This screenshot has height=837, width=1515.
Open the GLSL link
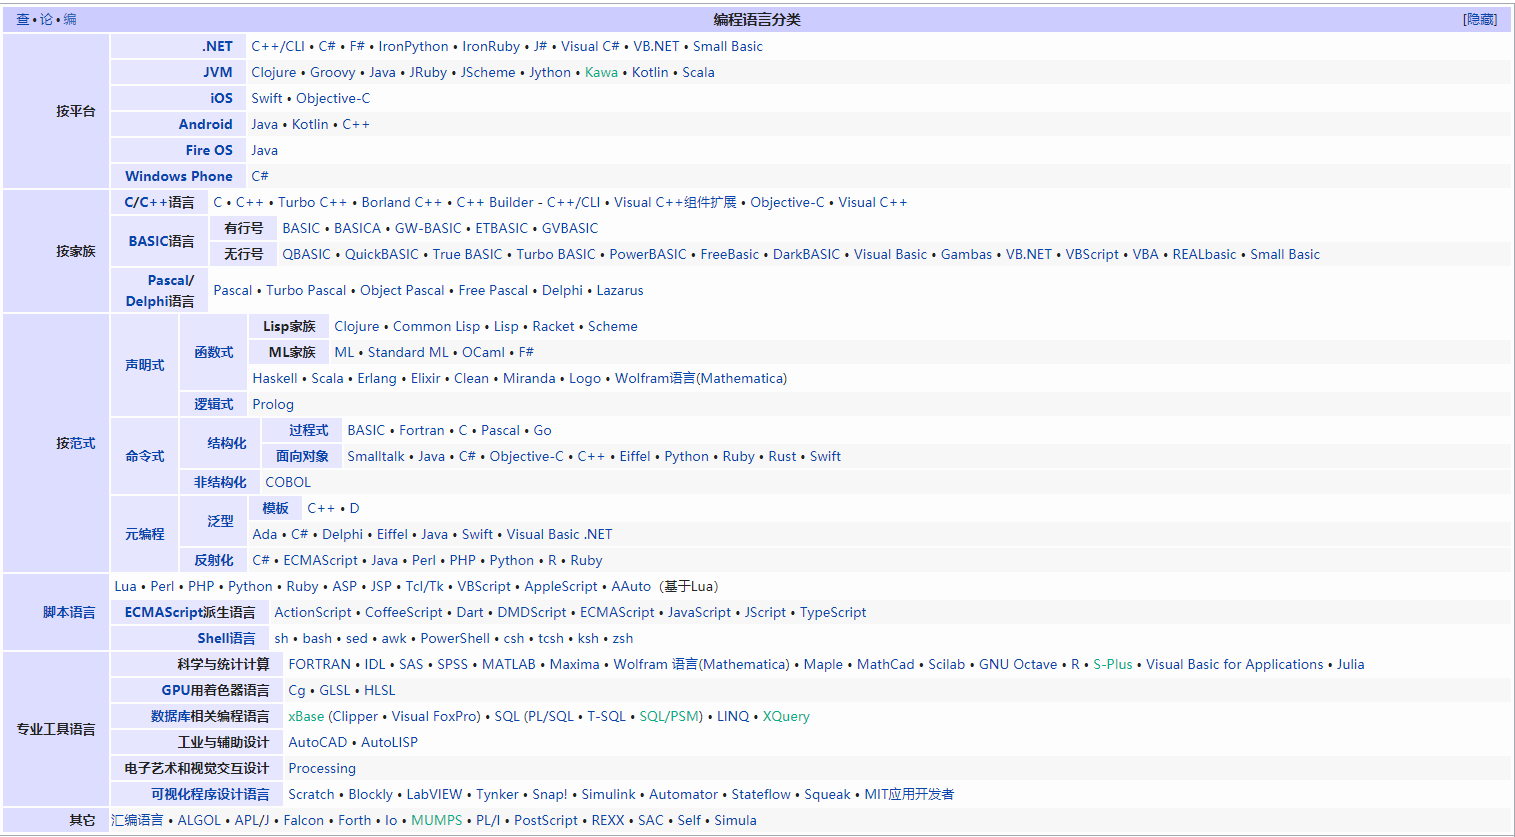click(335, 690)
